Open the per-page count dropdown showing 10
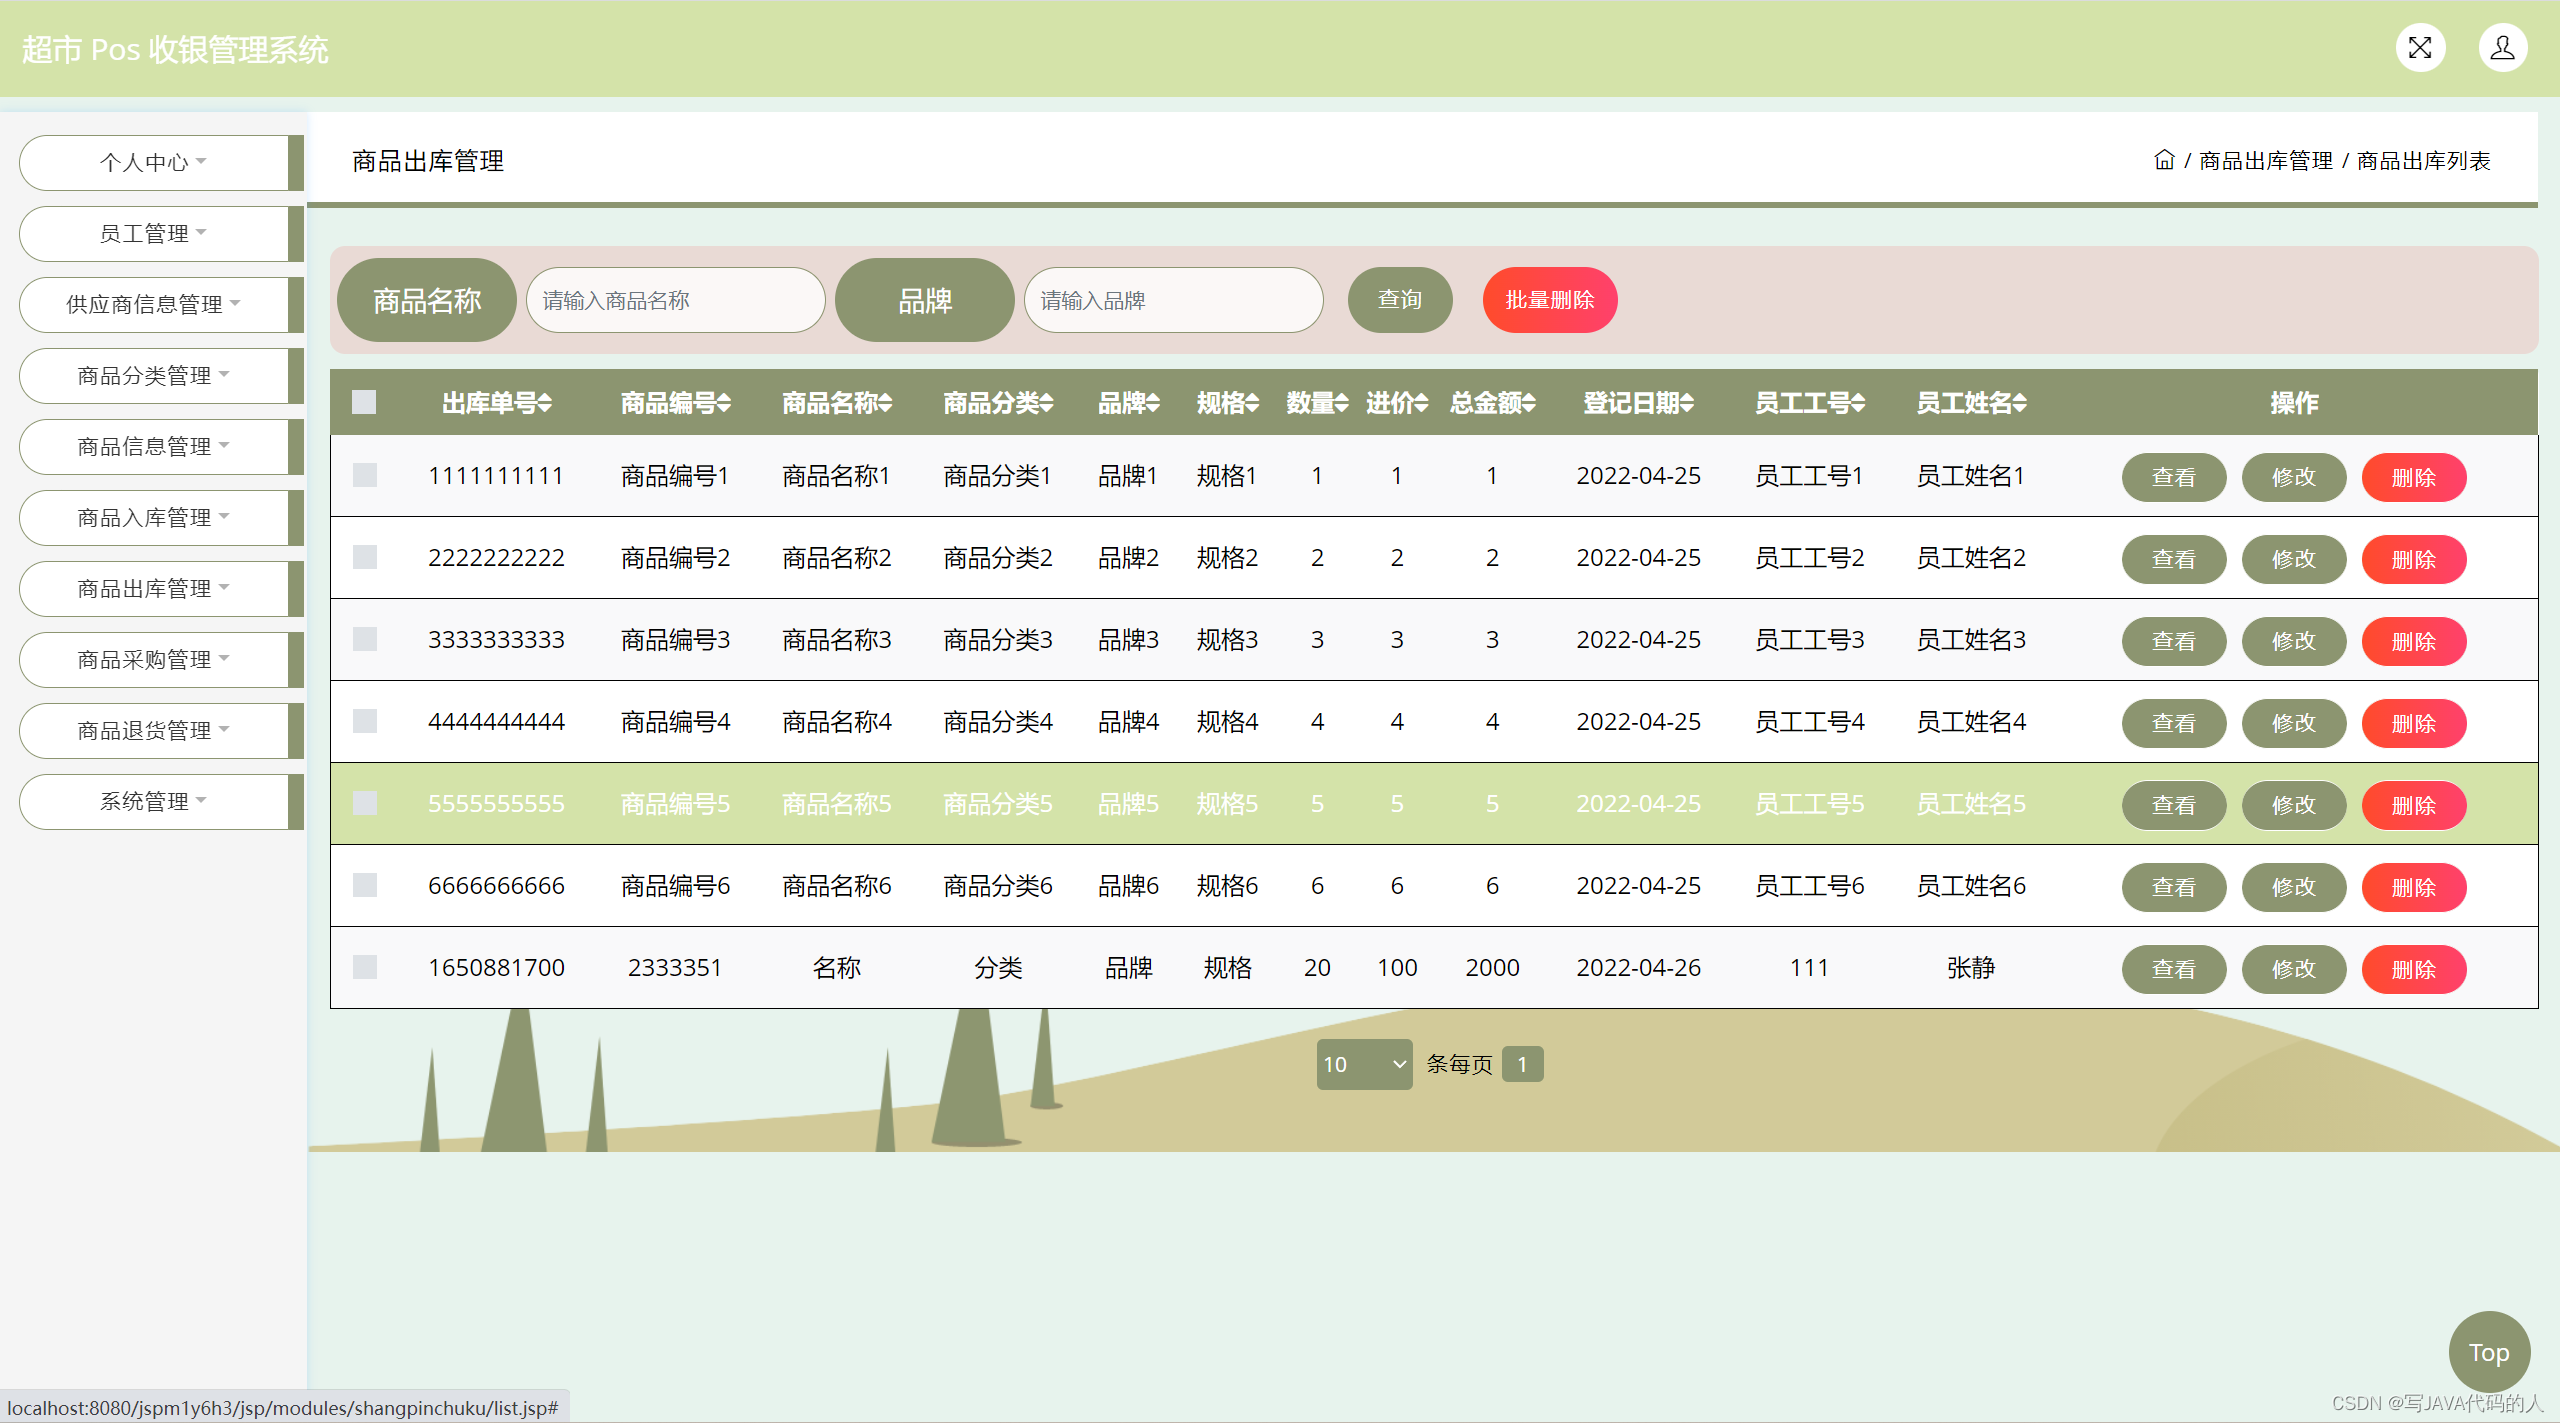The width and height of the screenshot is (2560, 1423). point(1364,1064)
